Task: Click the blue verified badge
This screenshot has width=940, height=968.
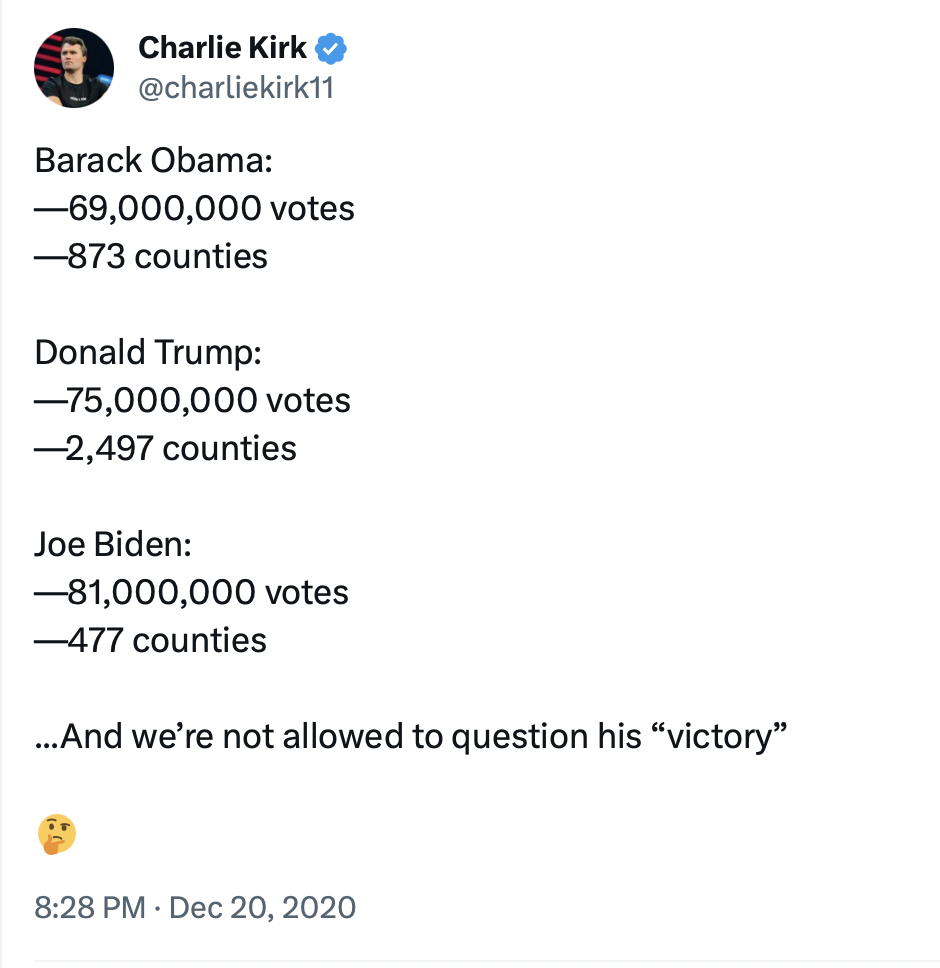Action: point(332,48)
